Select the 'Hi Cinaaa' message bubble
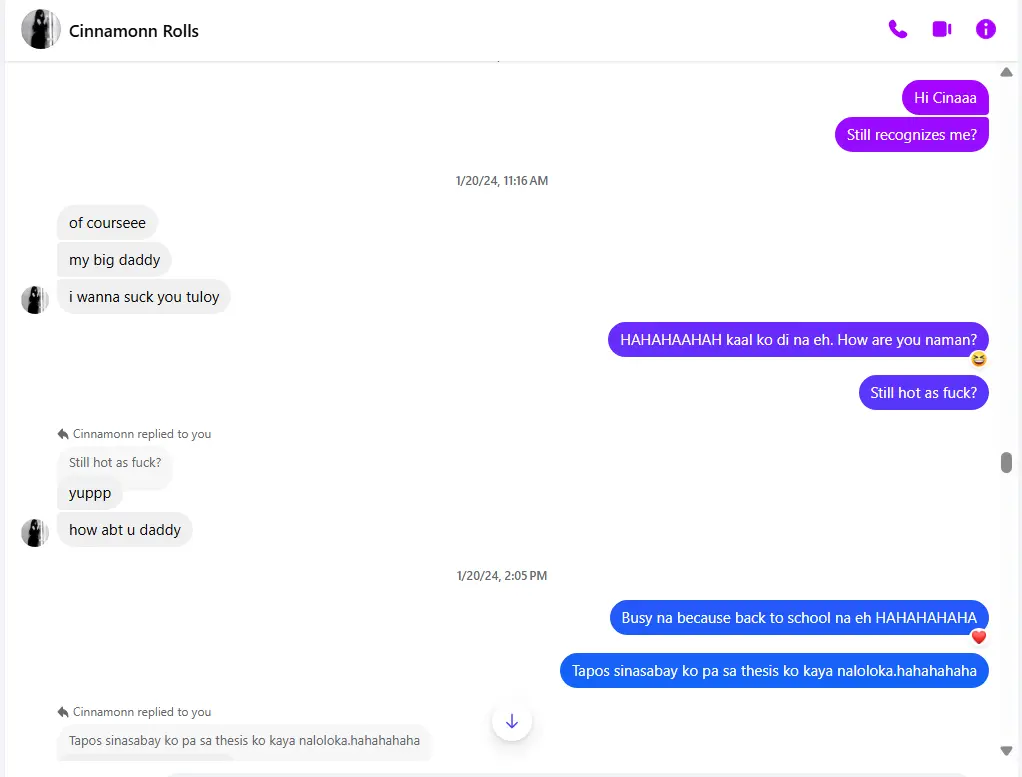 [x=945, y=98]
